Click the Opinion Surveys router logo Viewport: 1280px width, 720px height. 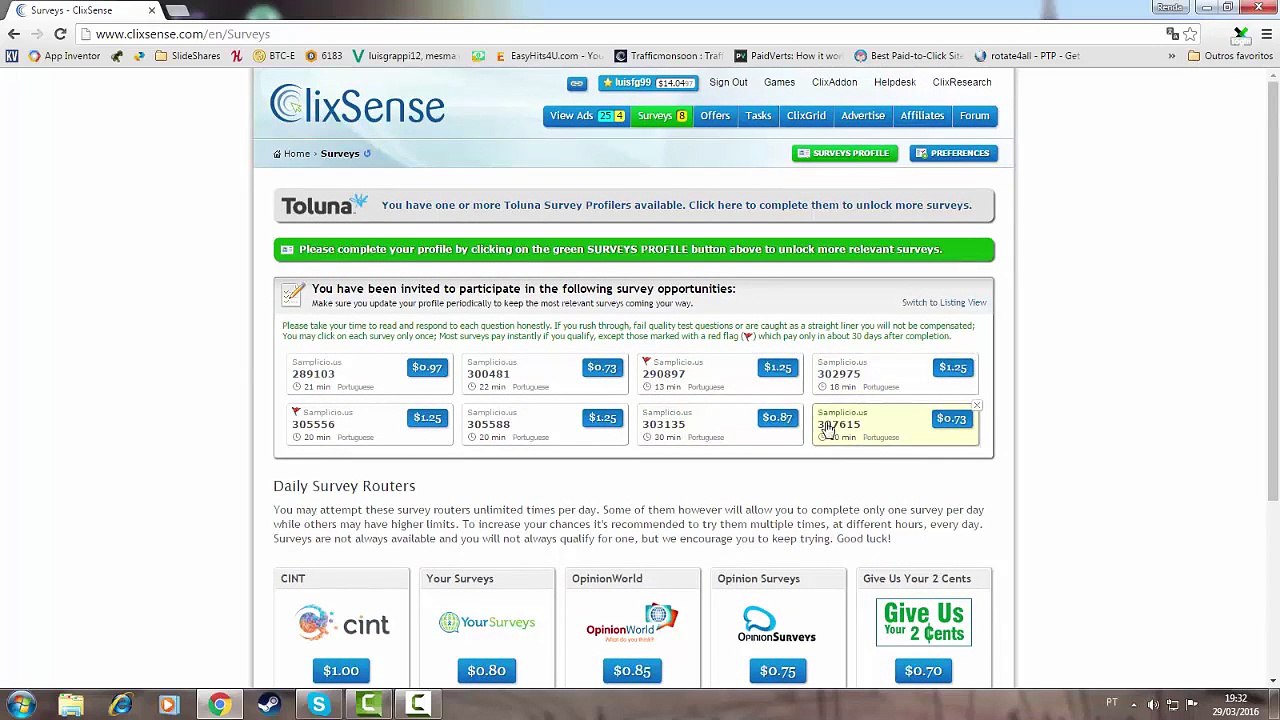click(777, 625)
